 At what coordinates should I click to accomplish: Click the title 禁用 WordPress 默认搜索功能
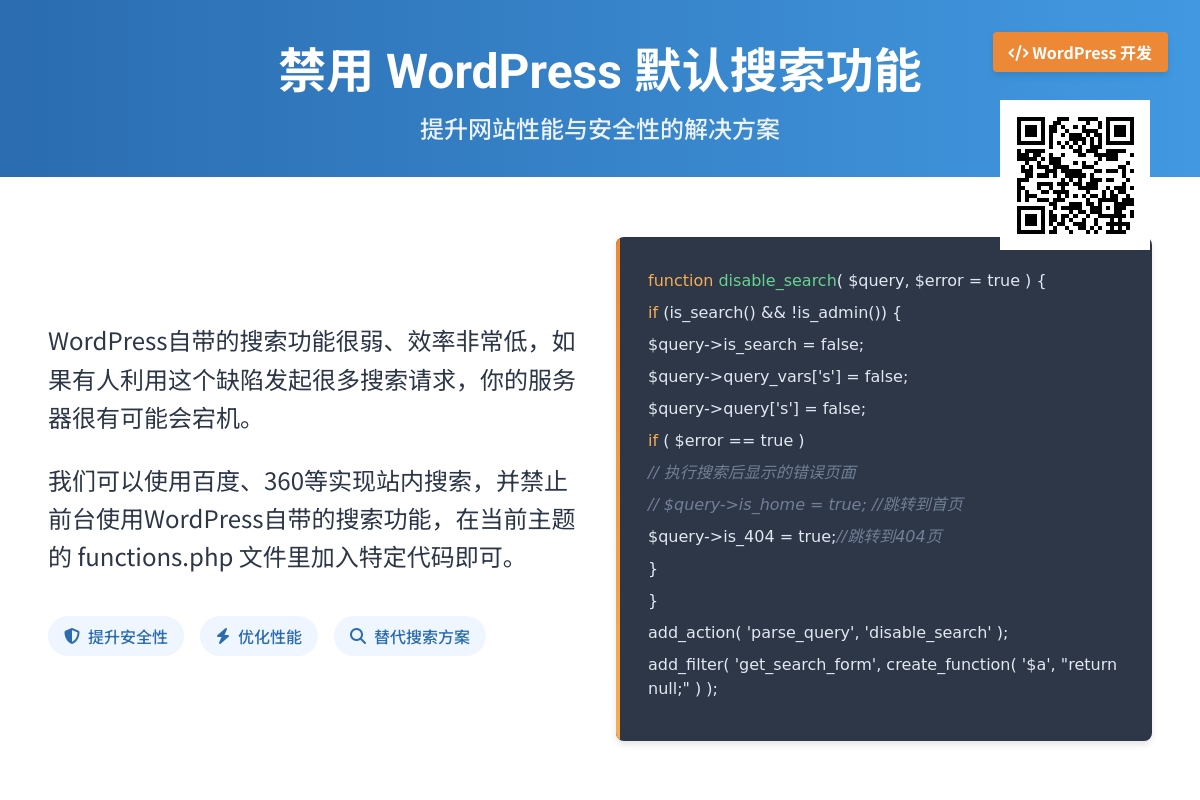click(x=600, y=70)
